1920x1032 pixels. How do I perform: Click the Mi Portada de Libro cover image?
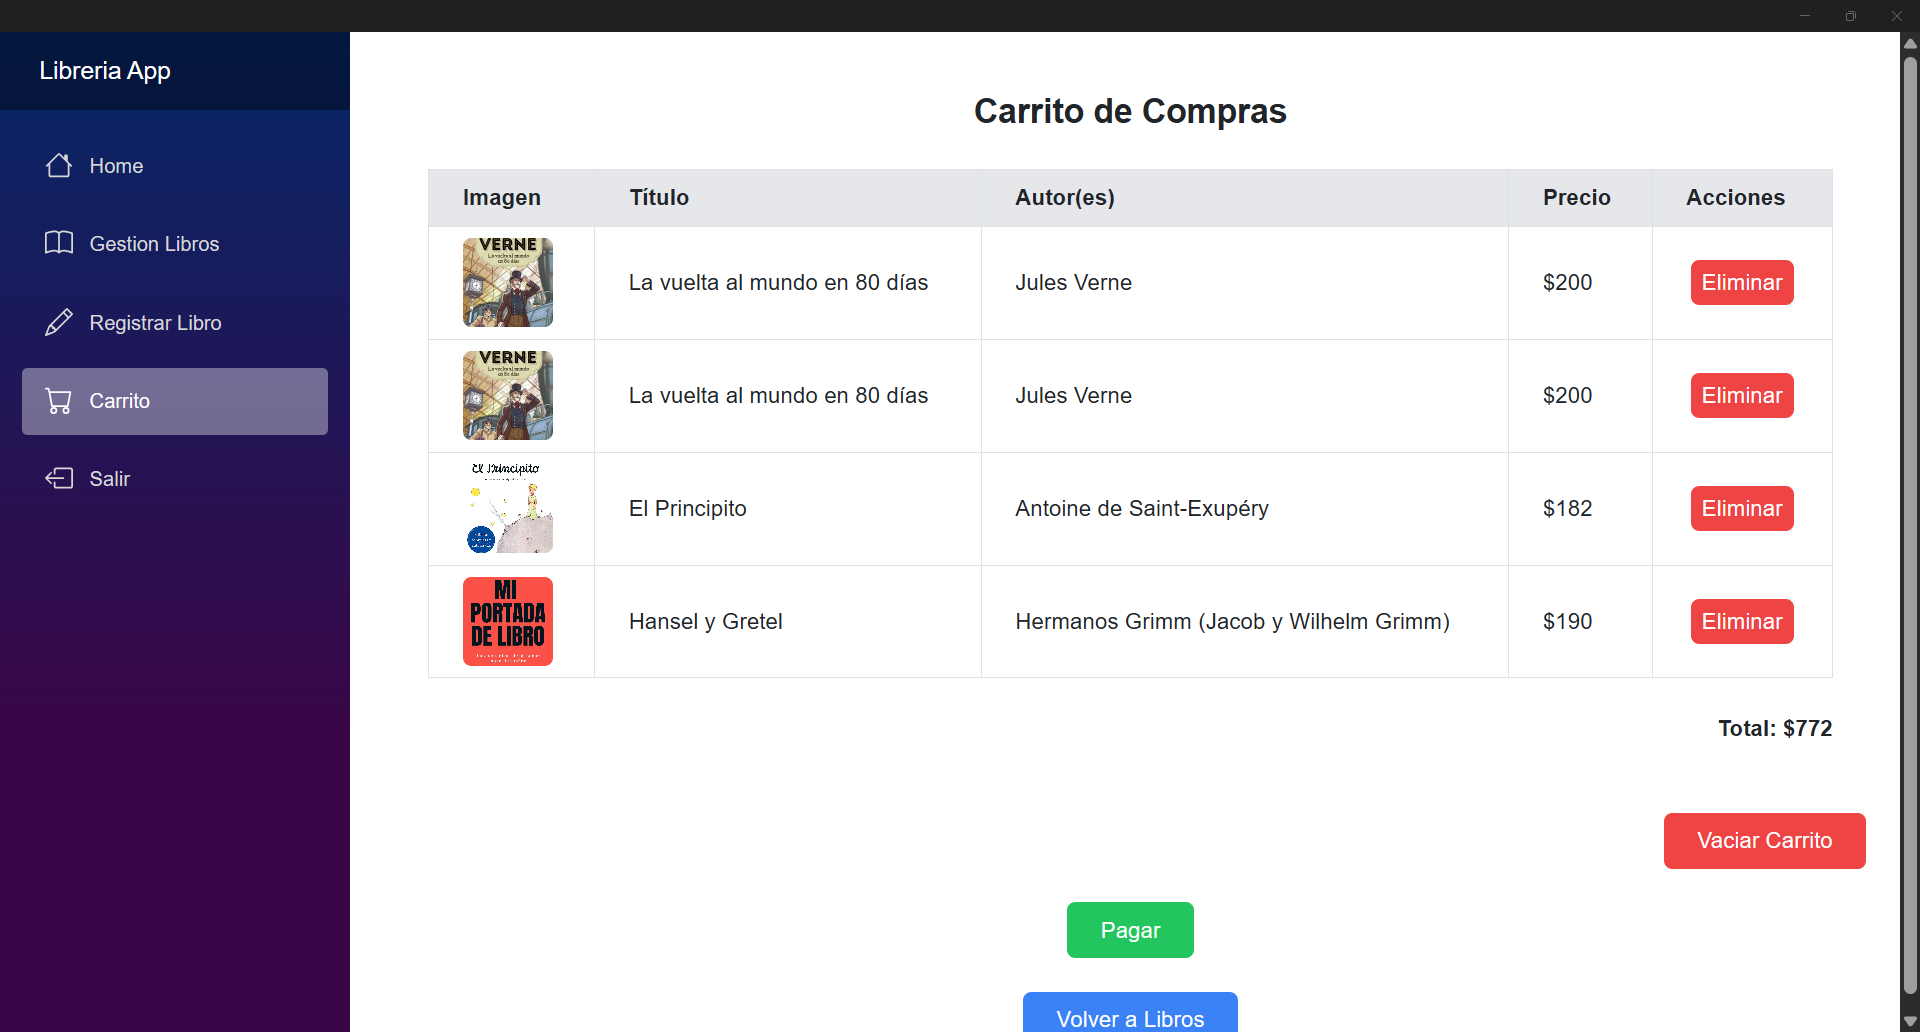508,622
